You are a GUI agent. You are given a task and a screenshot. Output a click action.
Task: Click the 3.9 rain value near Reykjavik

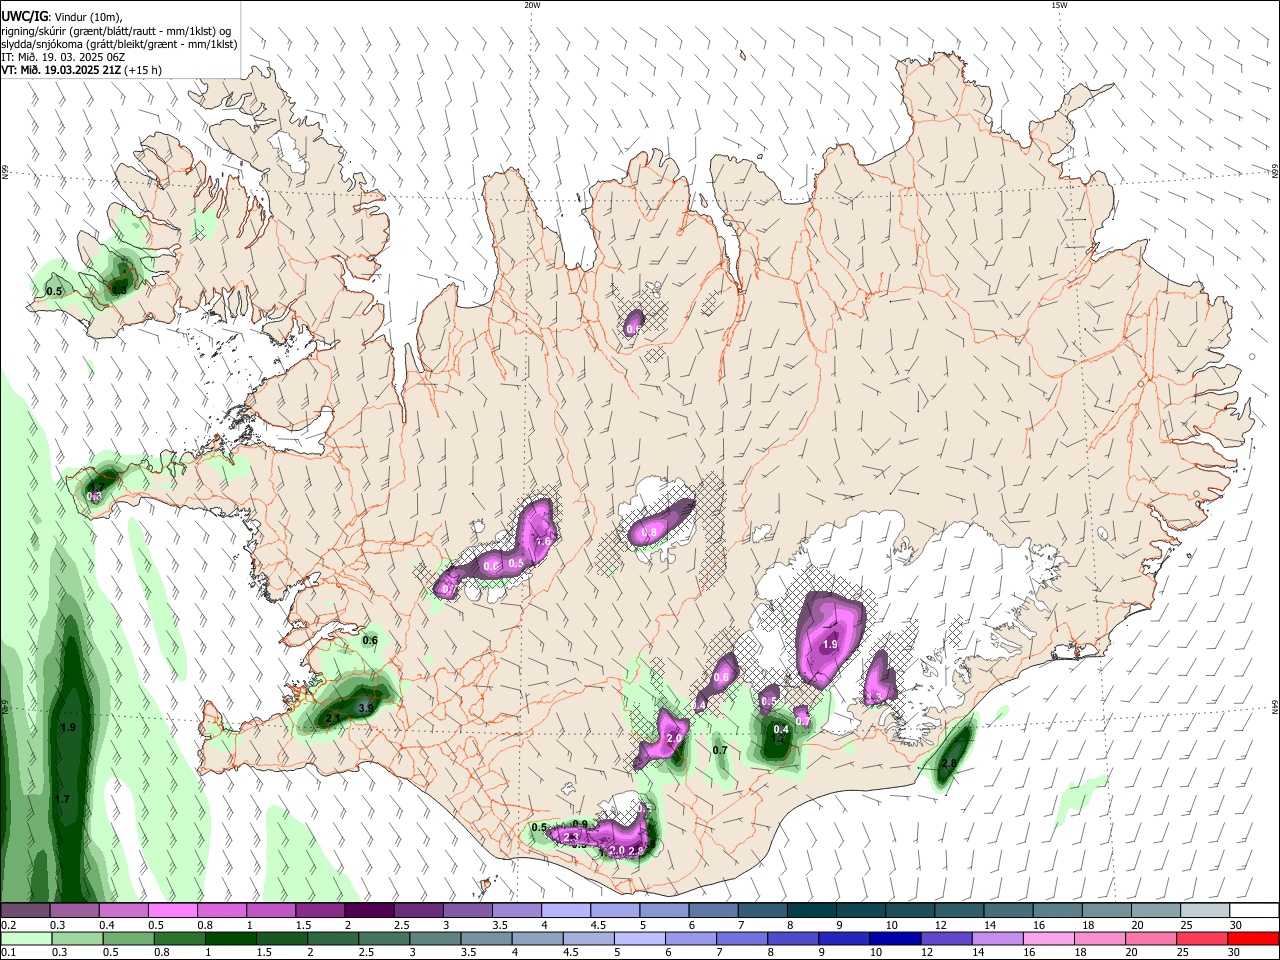point(366,708)
